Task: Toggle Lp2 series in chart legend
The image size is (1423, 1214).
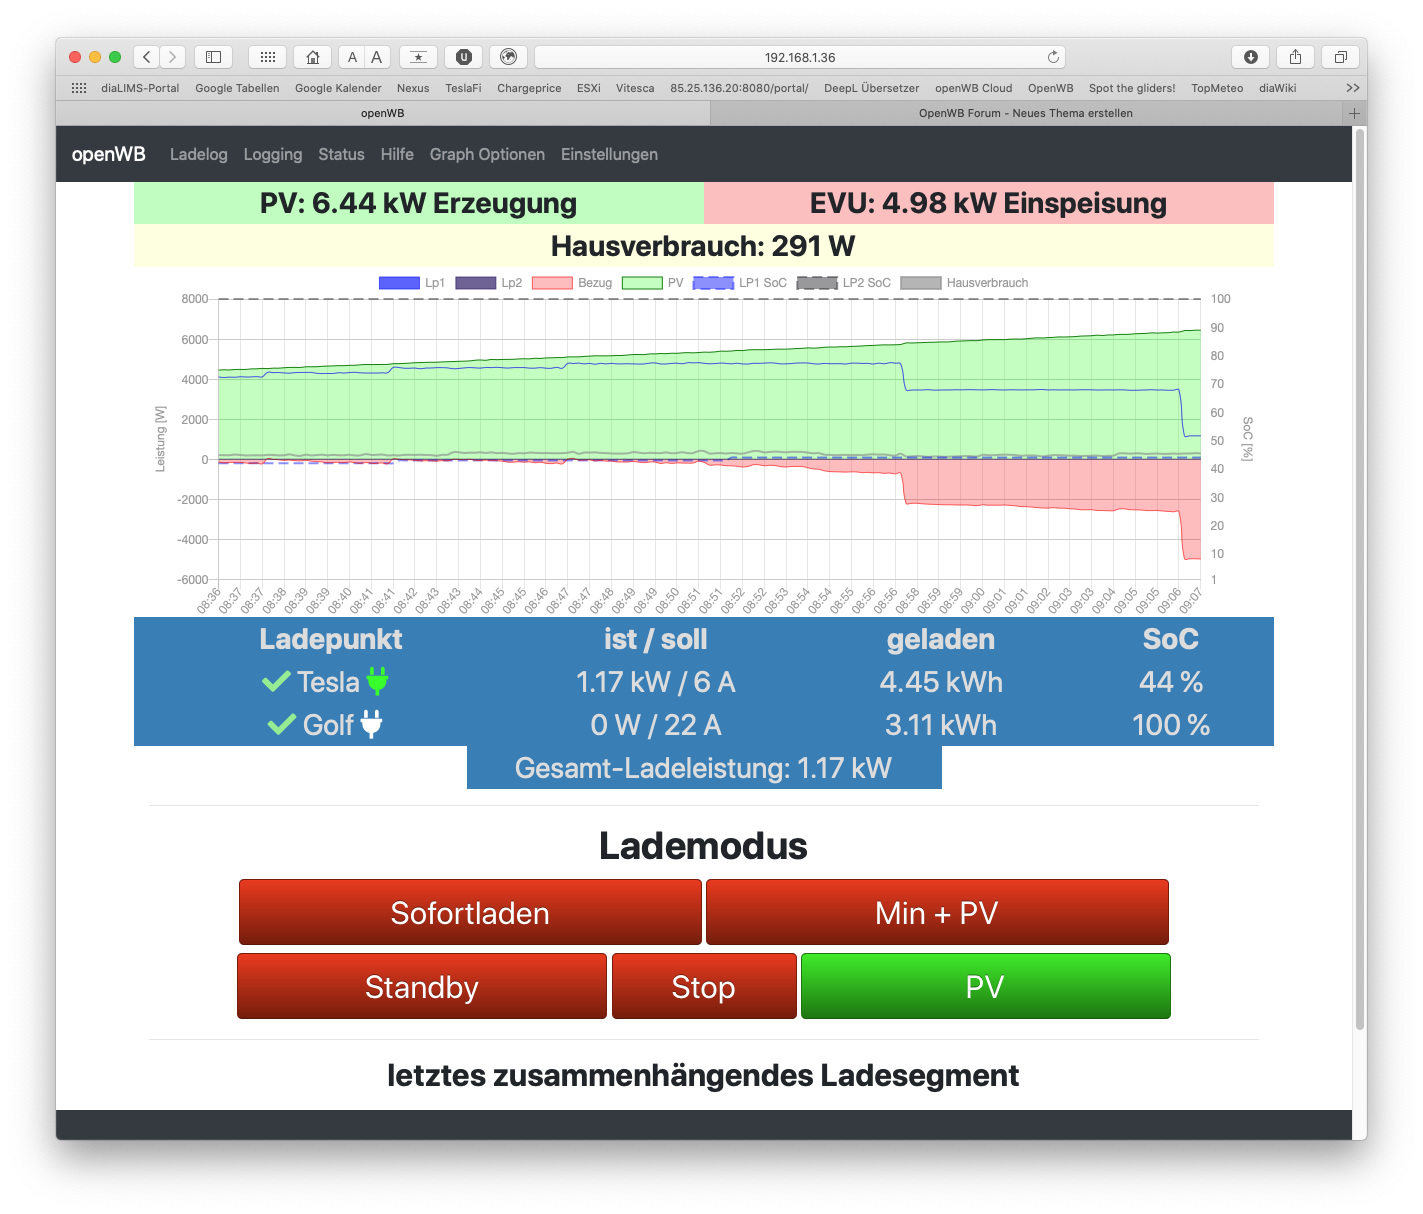Action: point(489,283)
